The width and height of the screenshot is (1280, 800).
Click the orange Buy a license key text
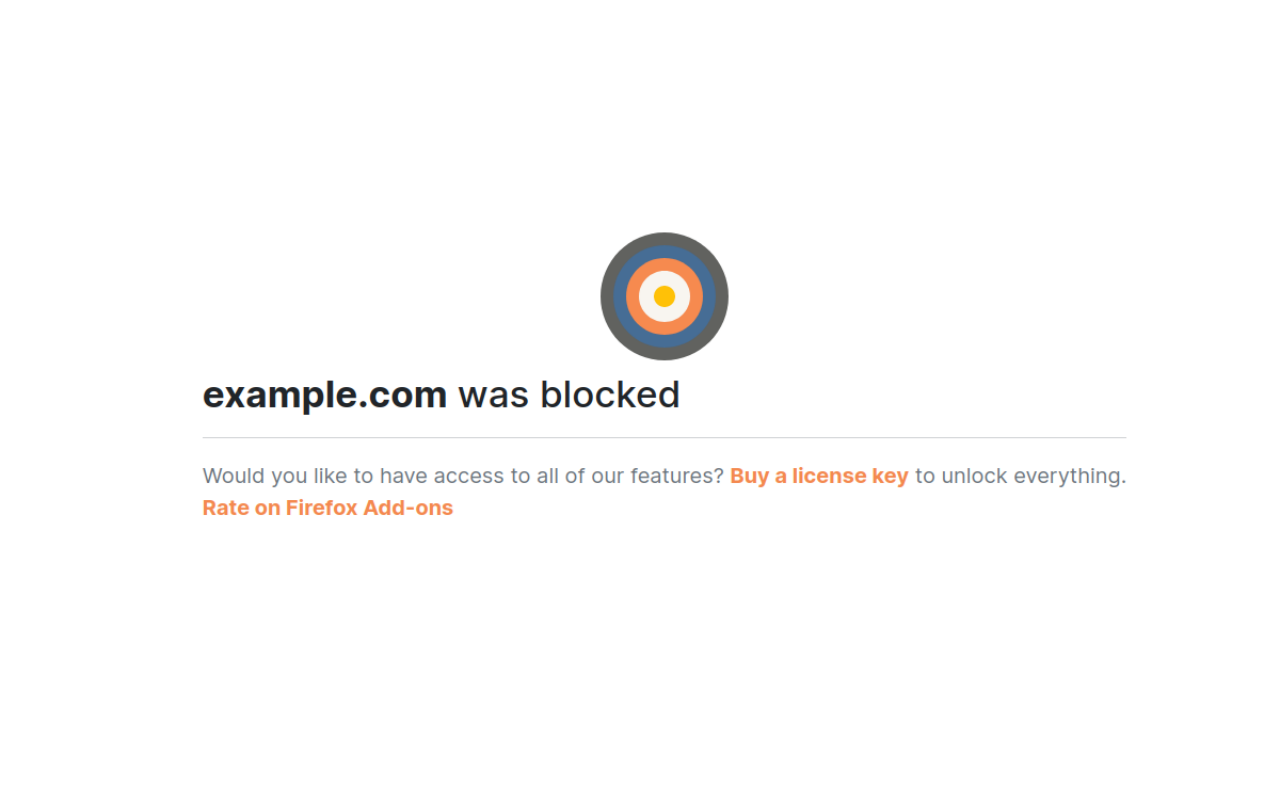click(x=819, y=475)
